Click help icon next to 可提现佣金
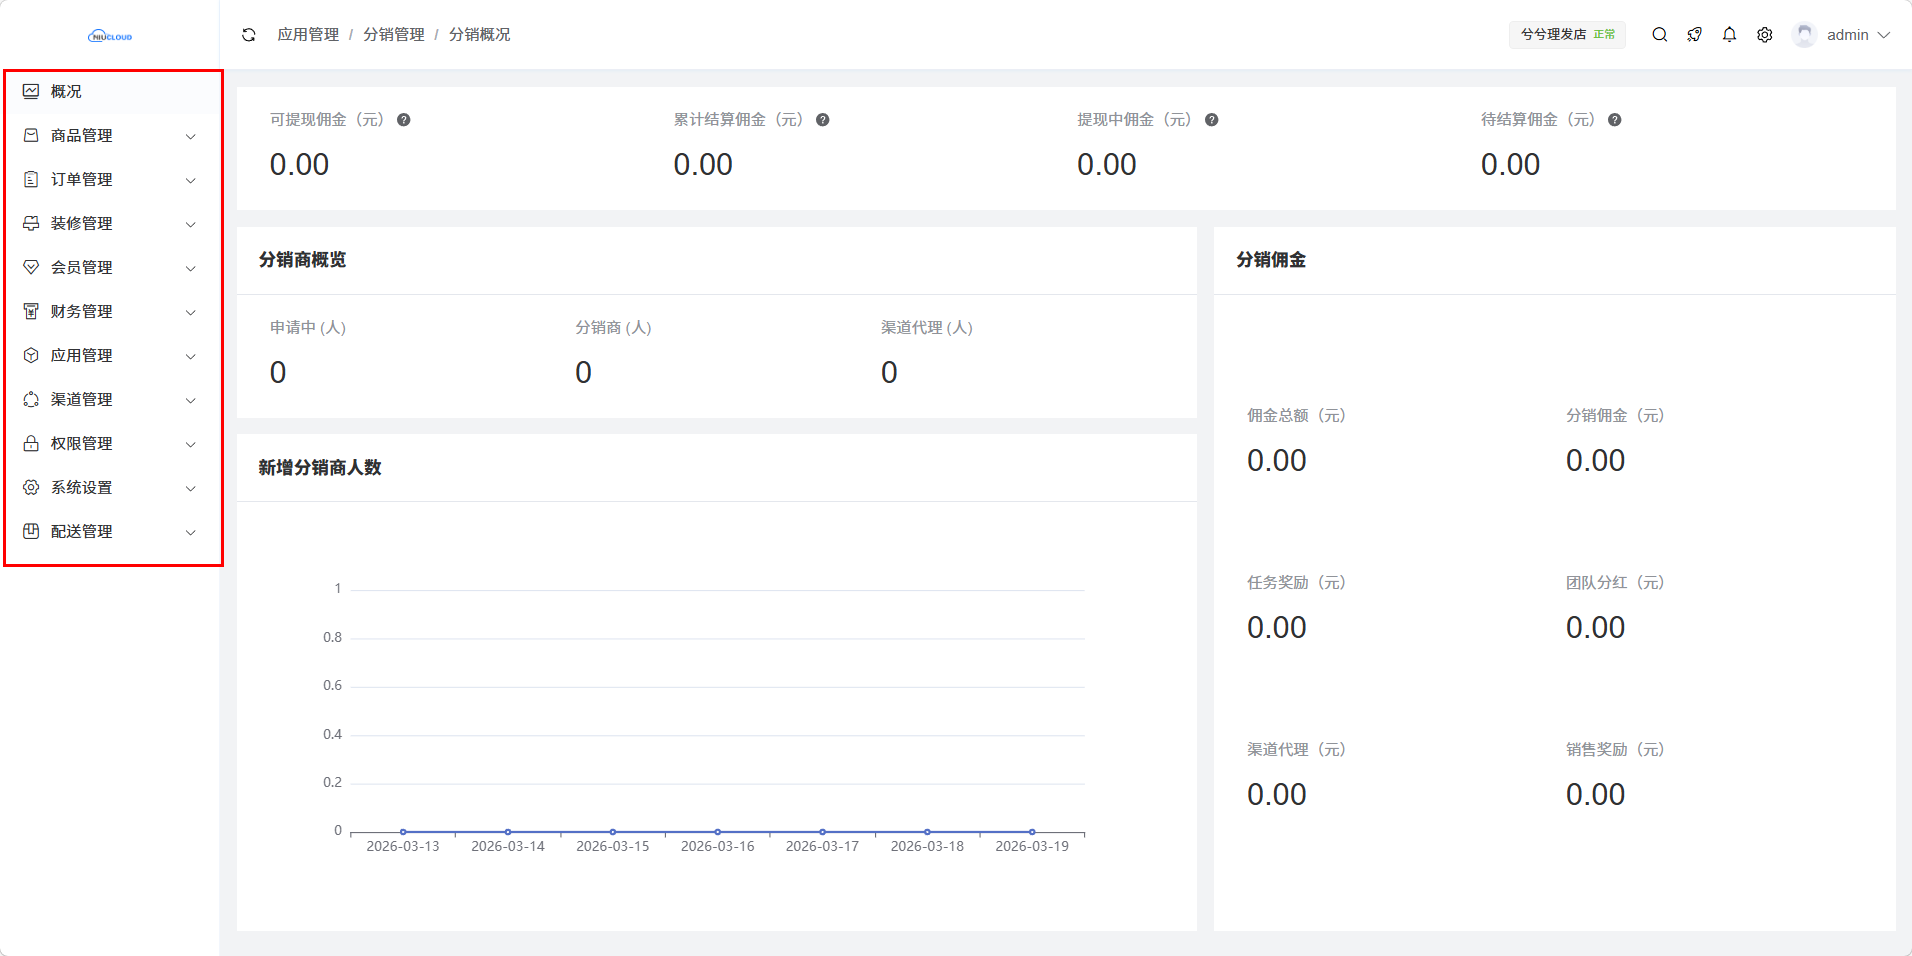 click(404, 120)
